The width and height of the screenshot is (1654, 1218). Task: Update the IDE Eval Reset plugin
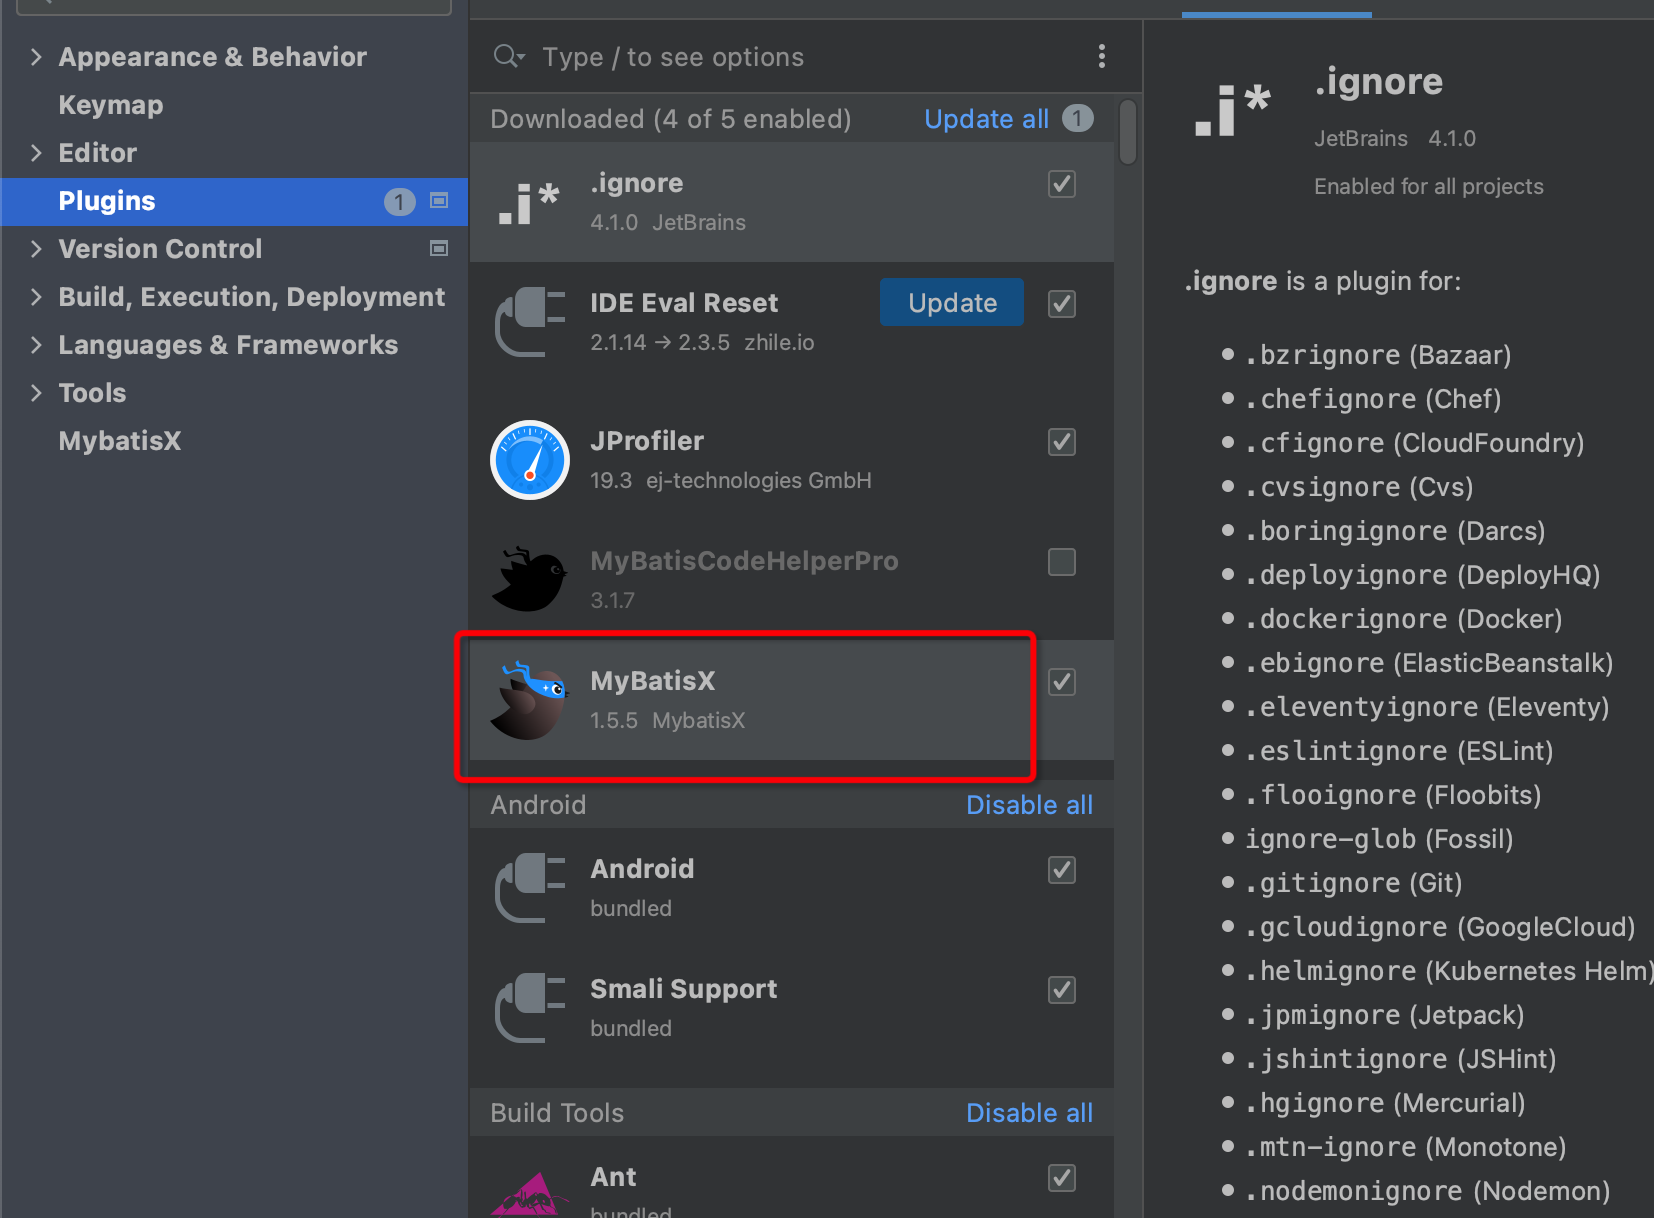coord(952,302)
